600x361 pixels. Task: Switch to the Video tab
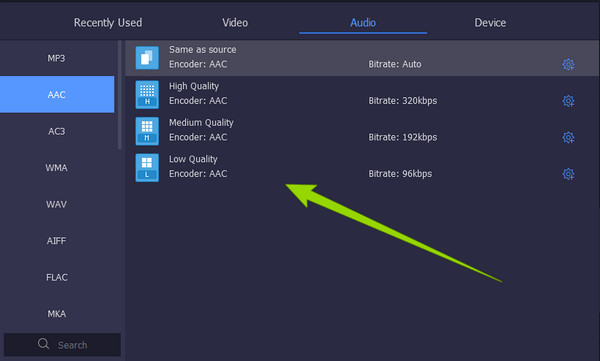(x=235, y=23)
